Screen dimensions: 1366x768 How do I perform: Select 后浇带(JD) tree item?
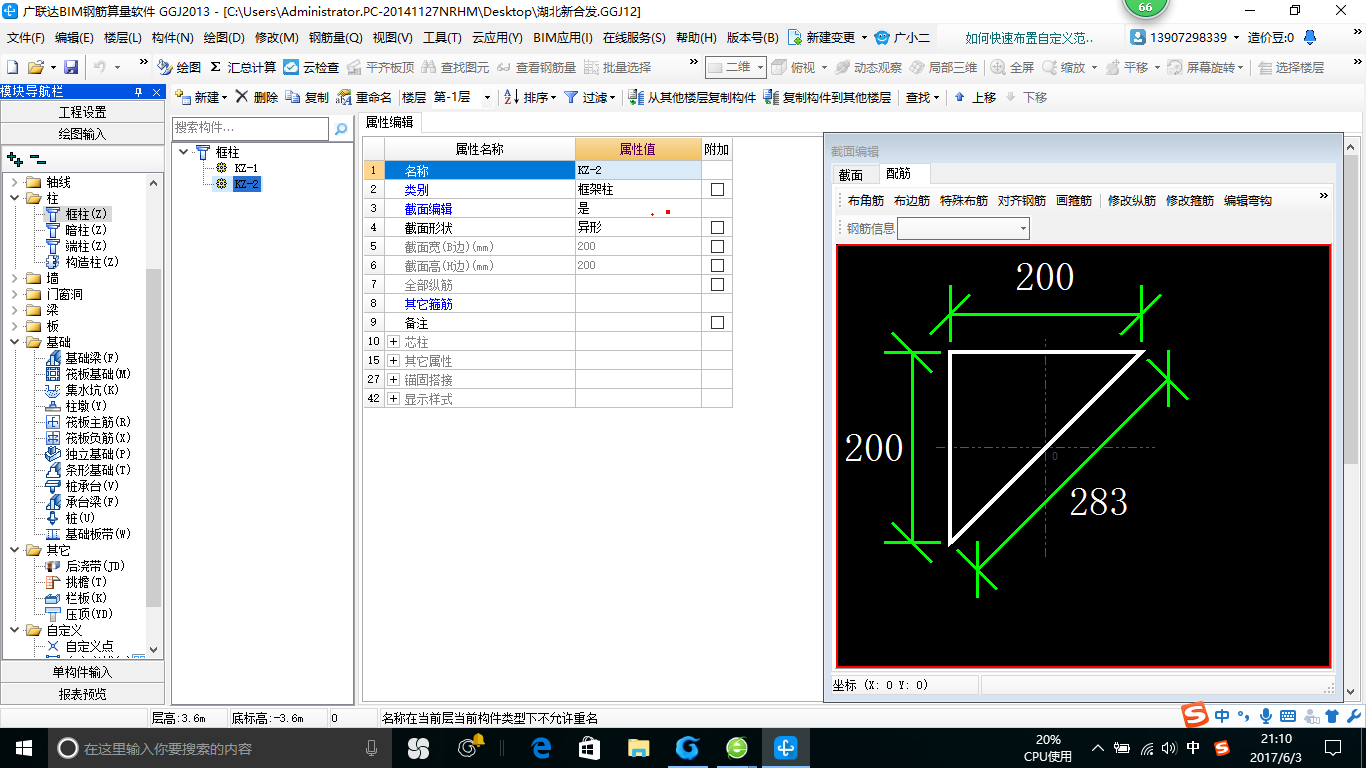[85, 566]
